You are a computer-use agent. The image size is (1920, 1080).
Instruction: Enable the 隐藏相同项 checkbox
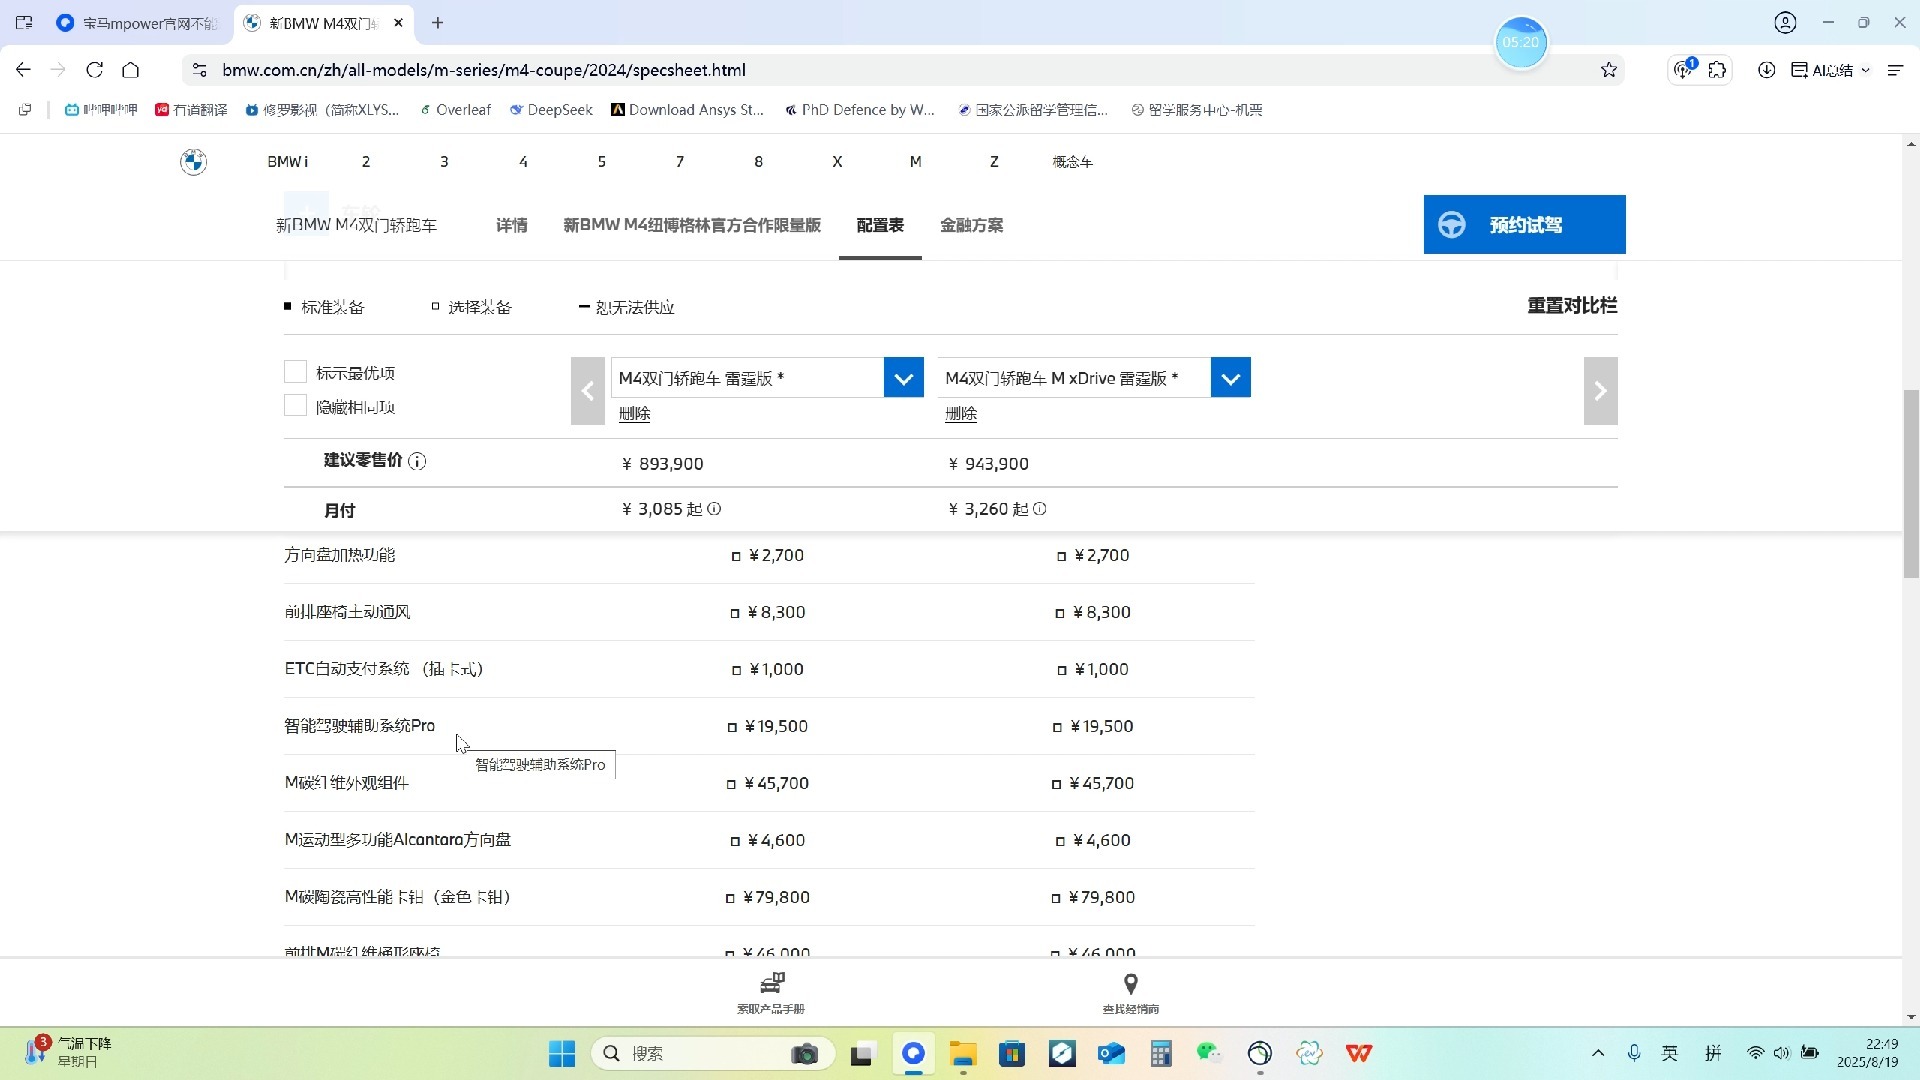[x=295, y=406]
